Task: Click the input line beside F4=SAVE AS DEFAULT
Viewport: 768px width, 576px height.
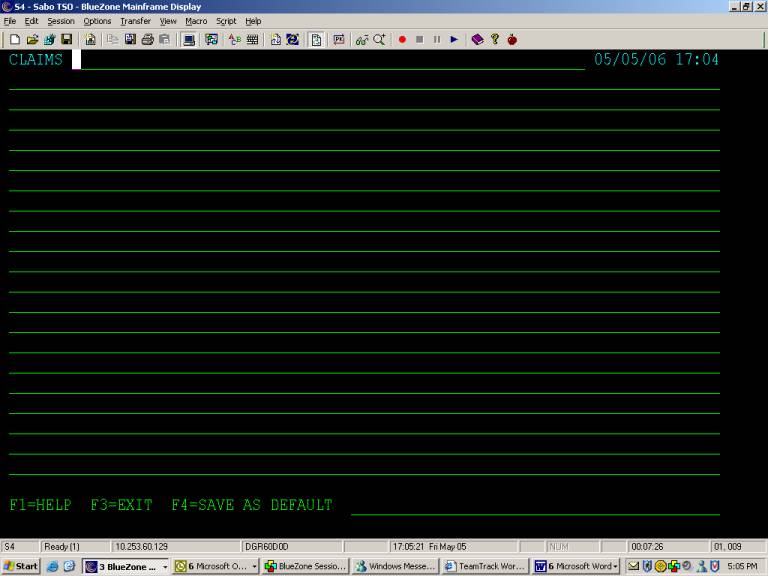Action: [x=535, y=505]
